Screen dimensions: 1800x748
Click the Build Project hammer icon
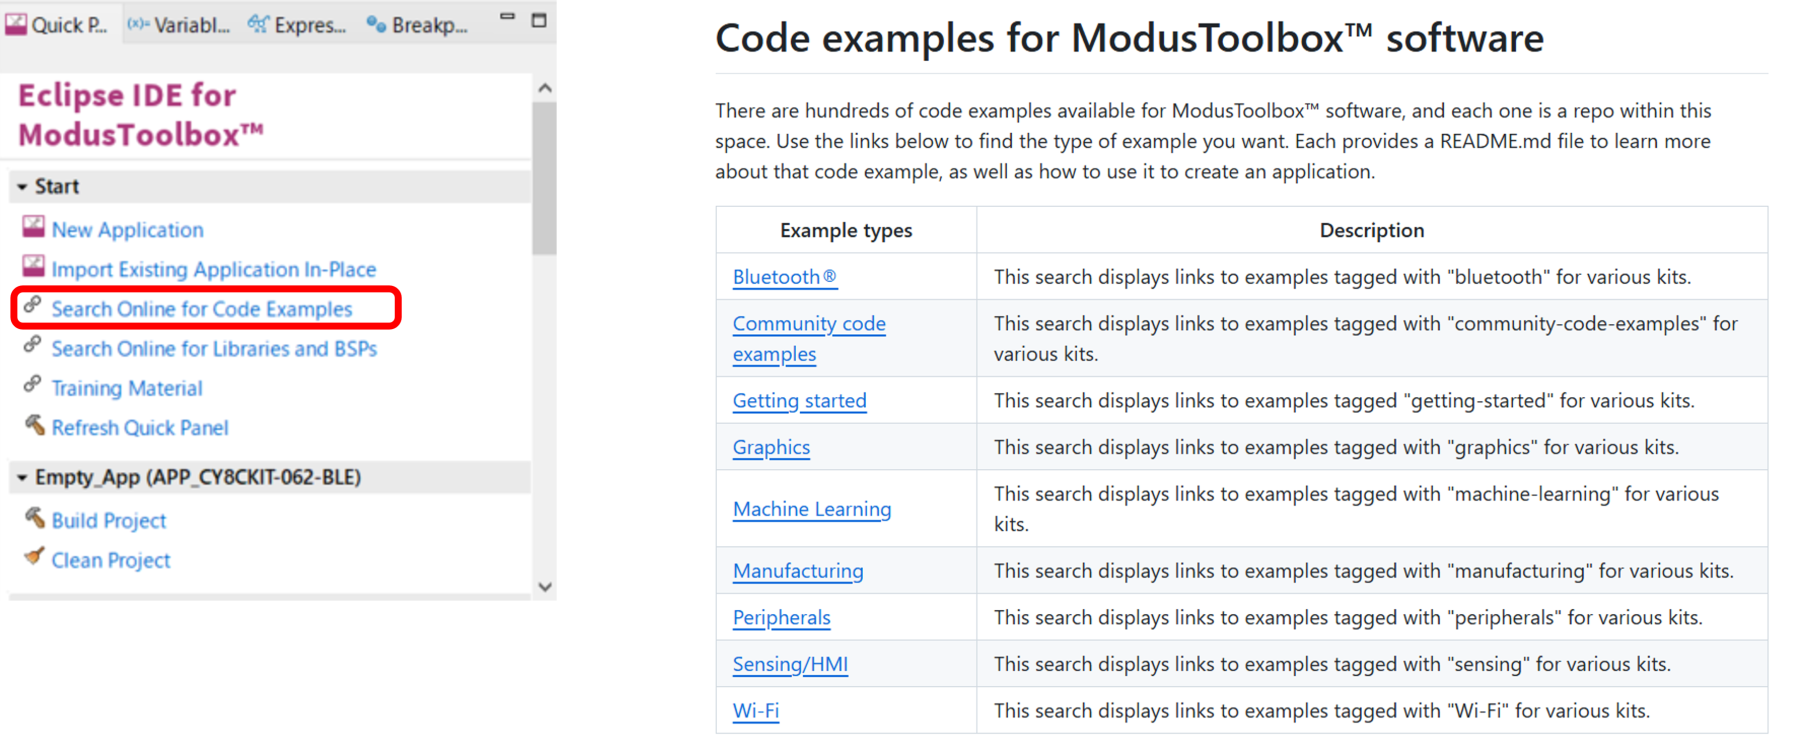pos(34,517)
